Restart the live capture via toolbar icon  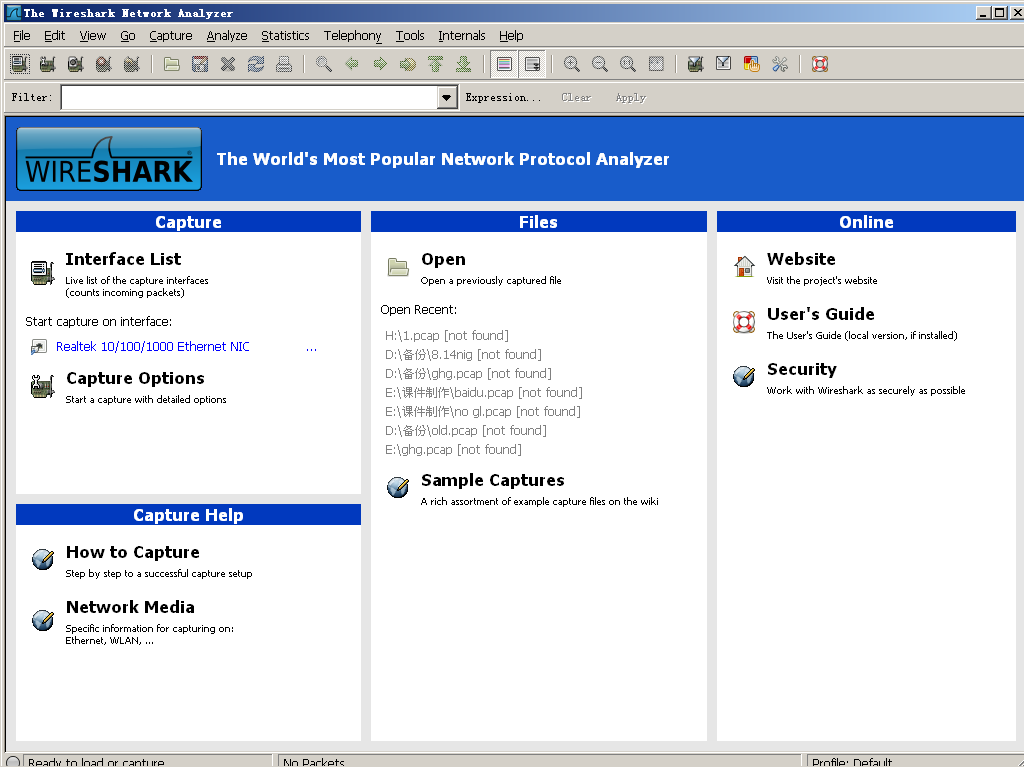pyautogui.click(x=132, y=63)
